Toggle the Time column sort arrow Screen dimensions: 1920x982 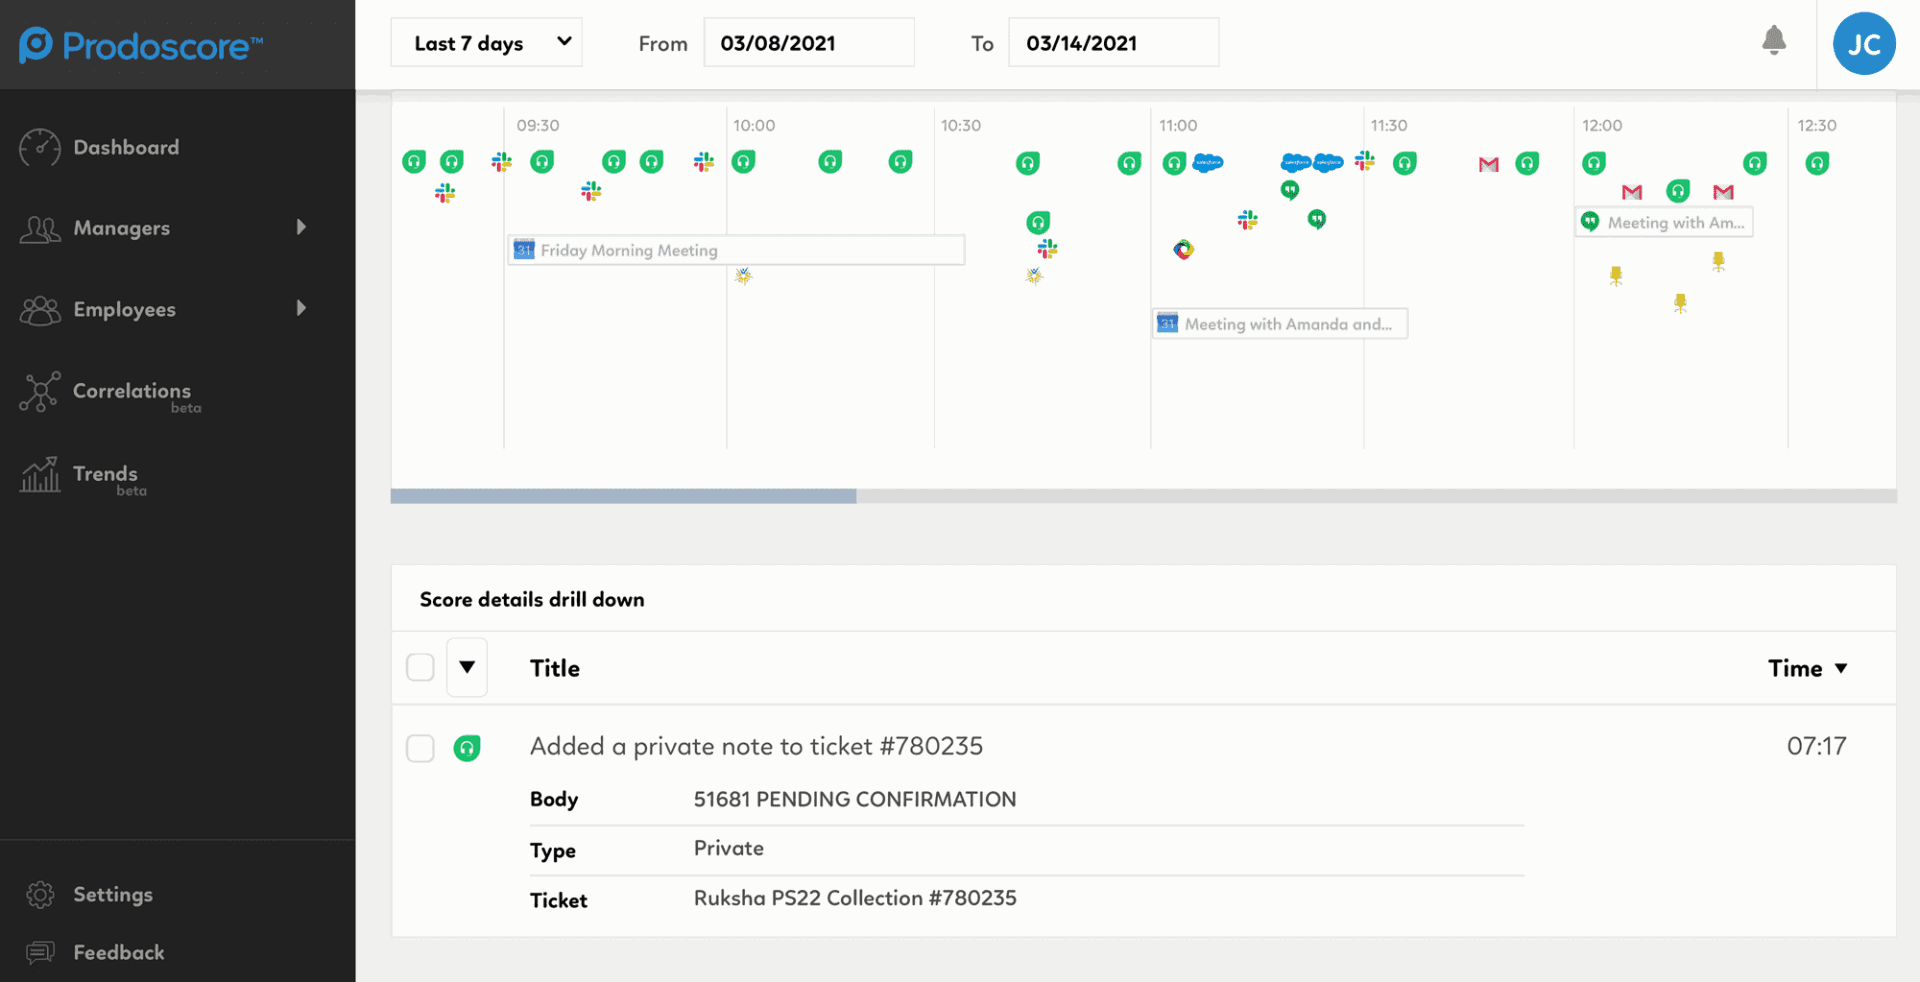[1841, 668]
